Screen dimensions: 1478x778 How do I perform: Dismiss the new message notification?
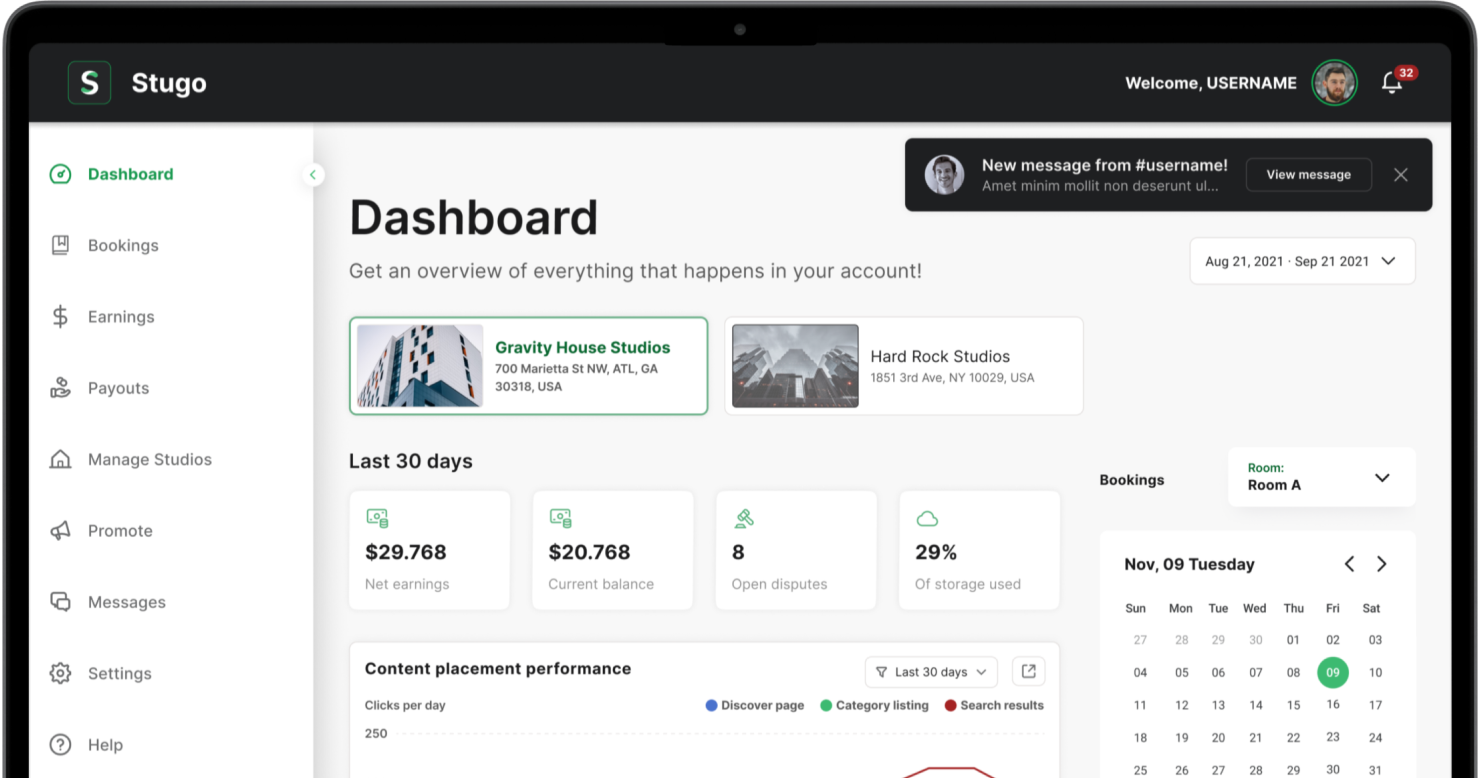coord(1400,175)
